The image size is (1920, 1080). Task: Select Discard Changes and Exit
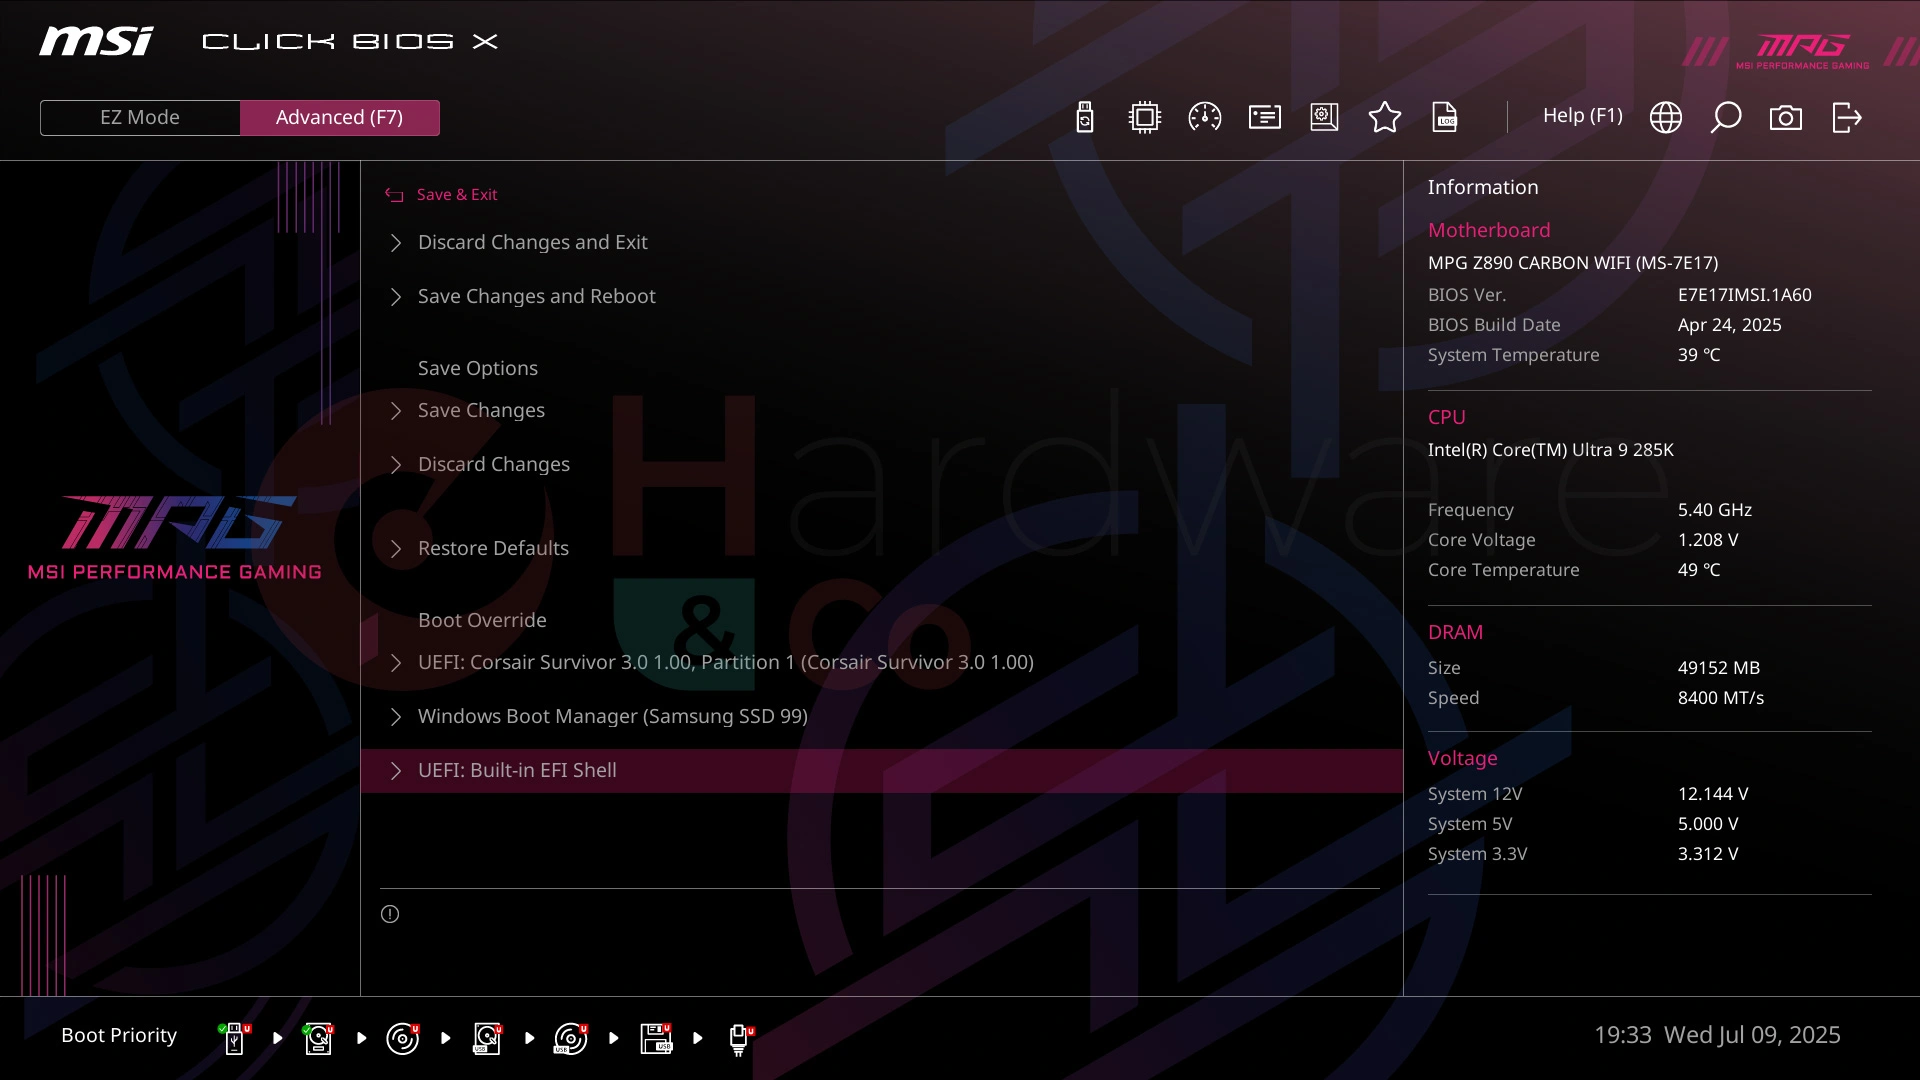[882, 242]
